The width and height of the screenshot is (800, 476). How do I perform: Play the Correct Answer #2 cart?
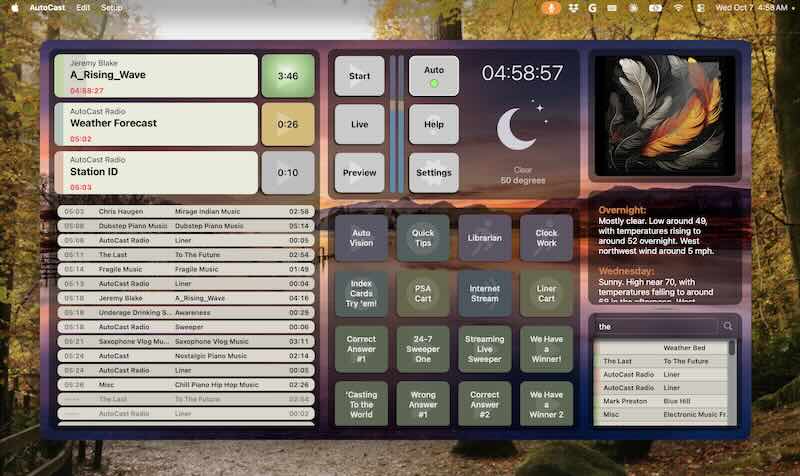click(485, 405)
